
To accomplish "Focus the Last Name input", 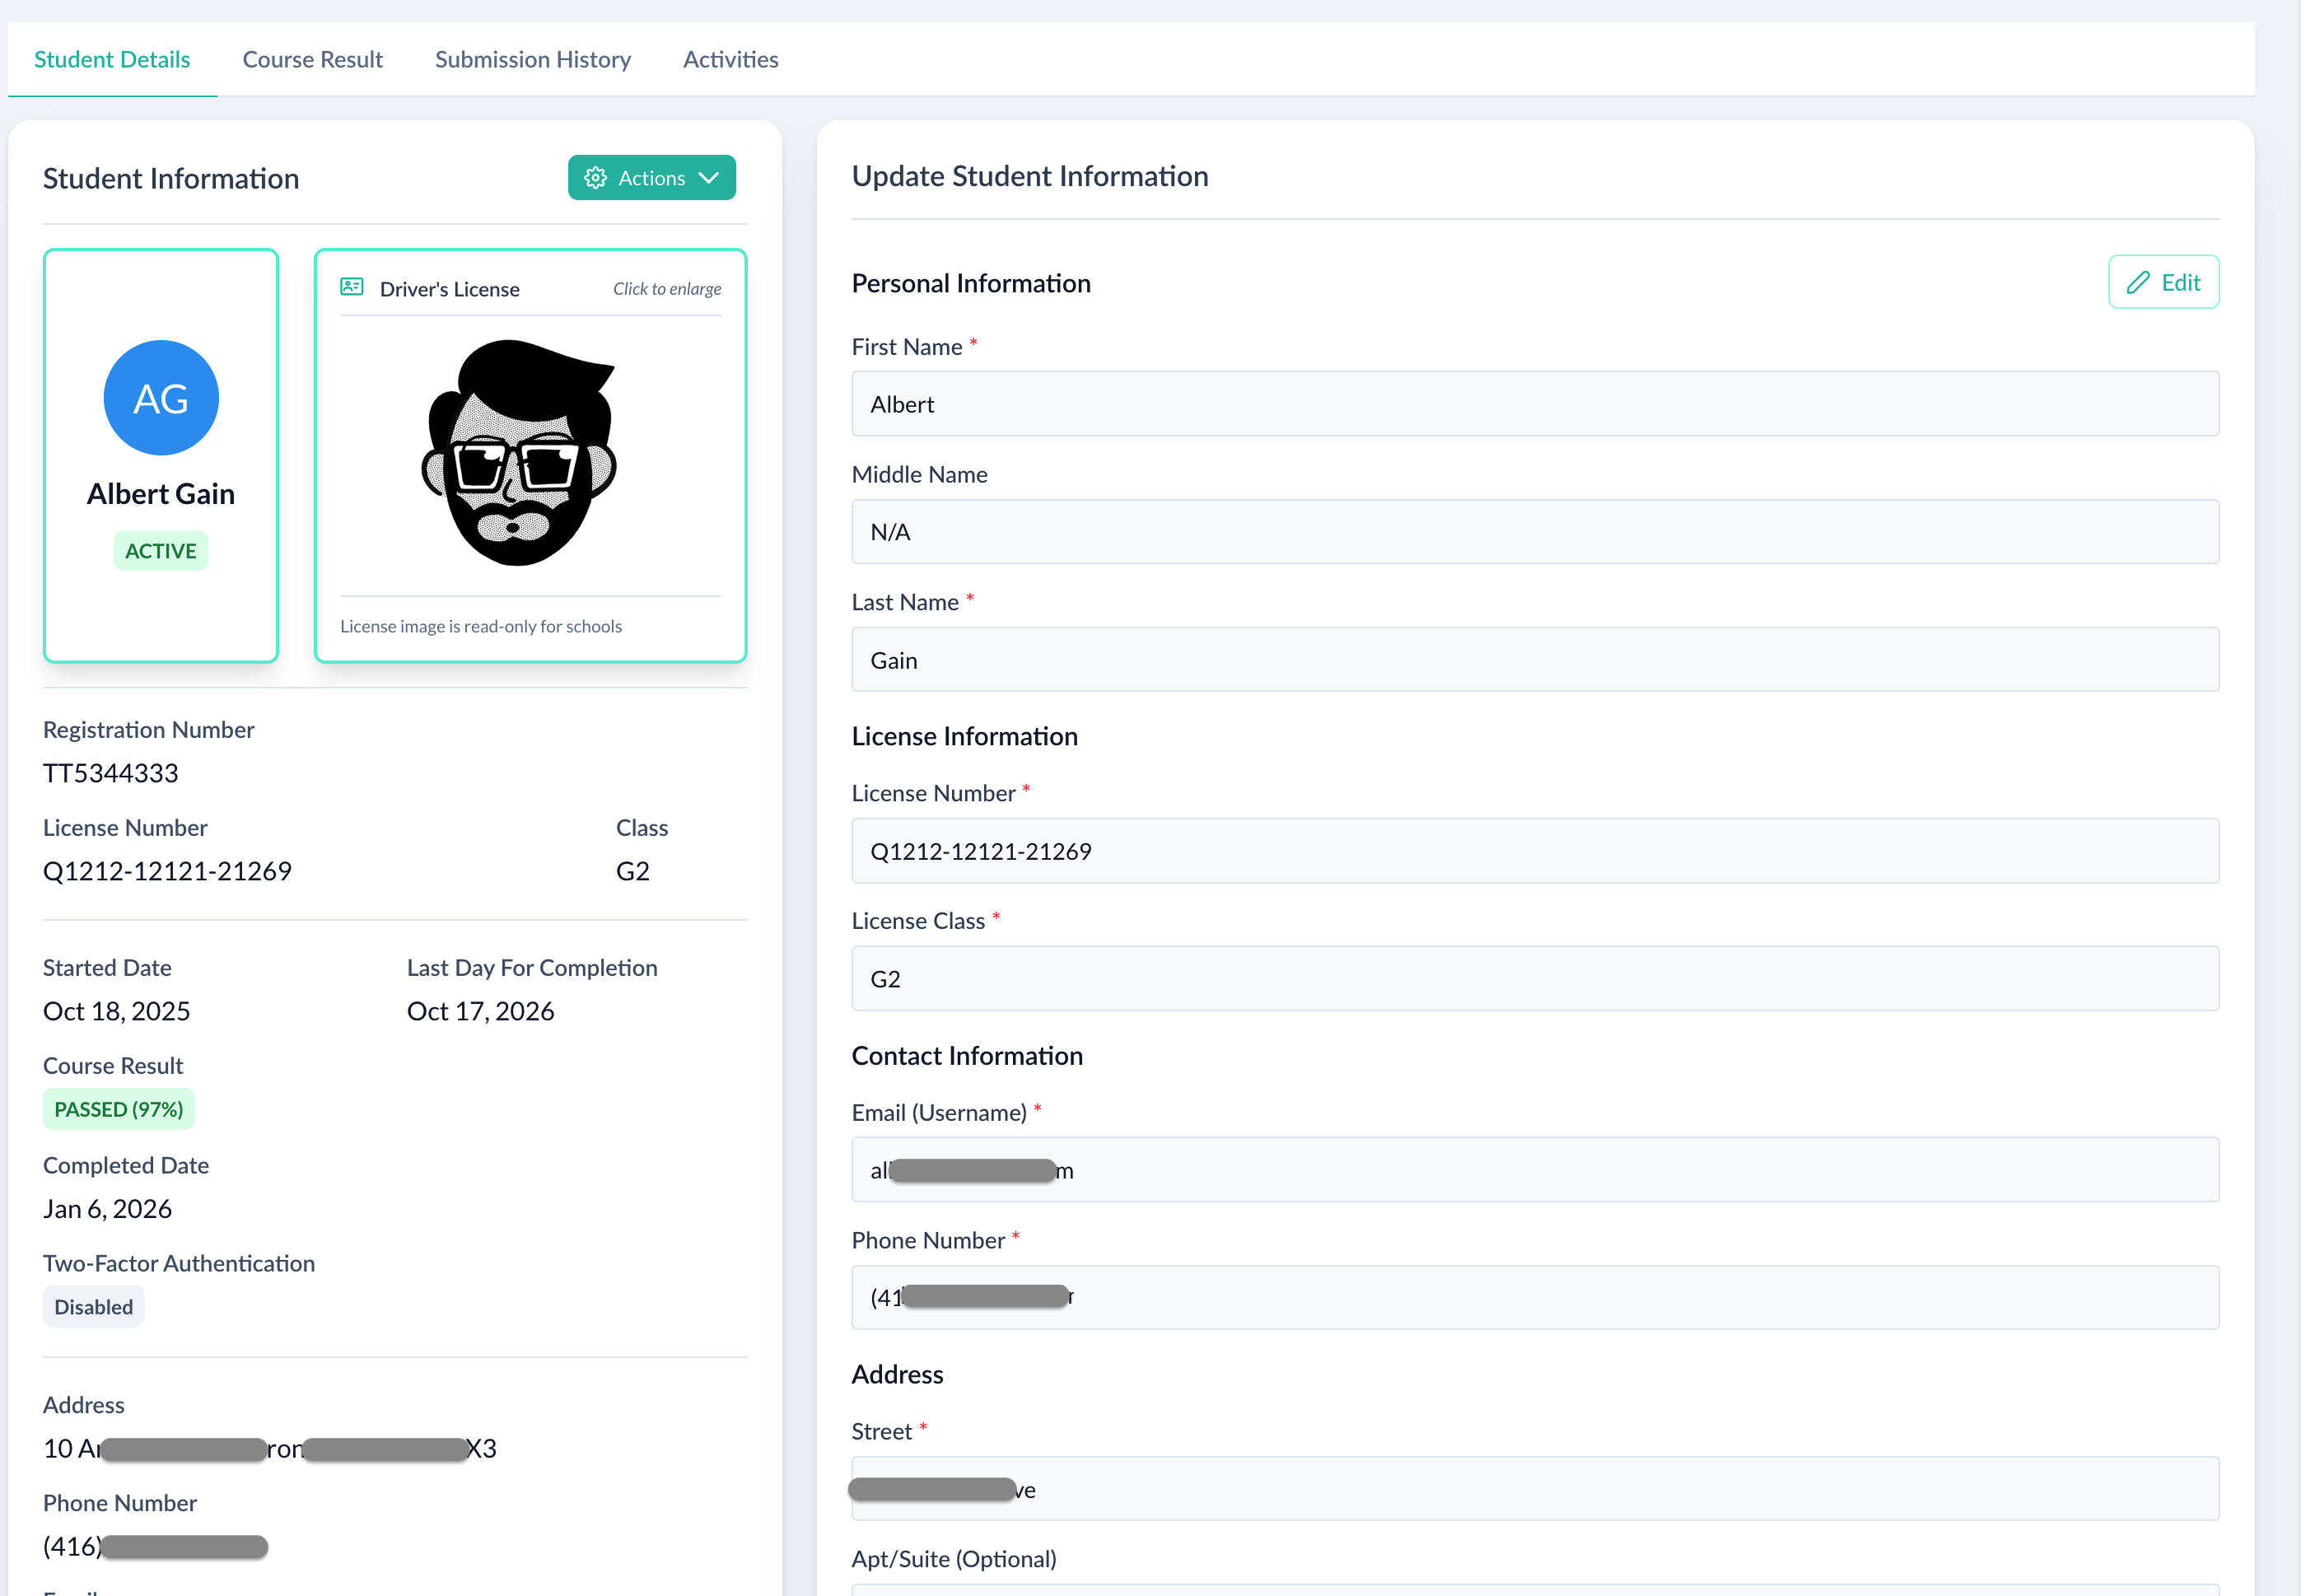I will pyautogui.click(x=1534, y=660).
